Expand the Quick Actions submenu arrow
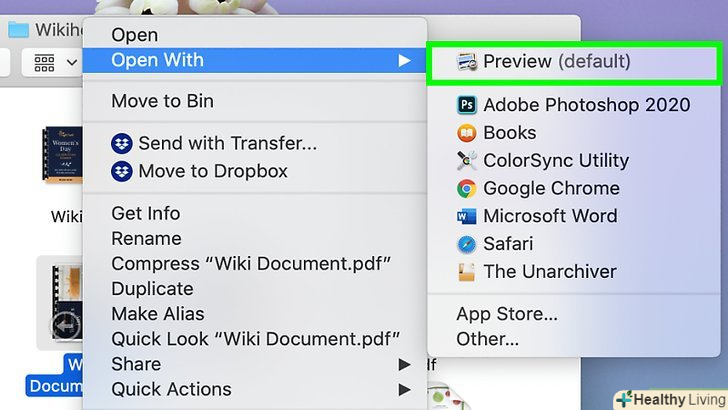The width and height of the screenshot is (728, 410). [x=404, y=390]
